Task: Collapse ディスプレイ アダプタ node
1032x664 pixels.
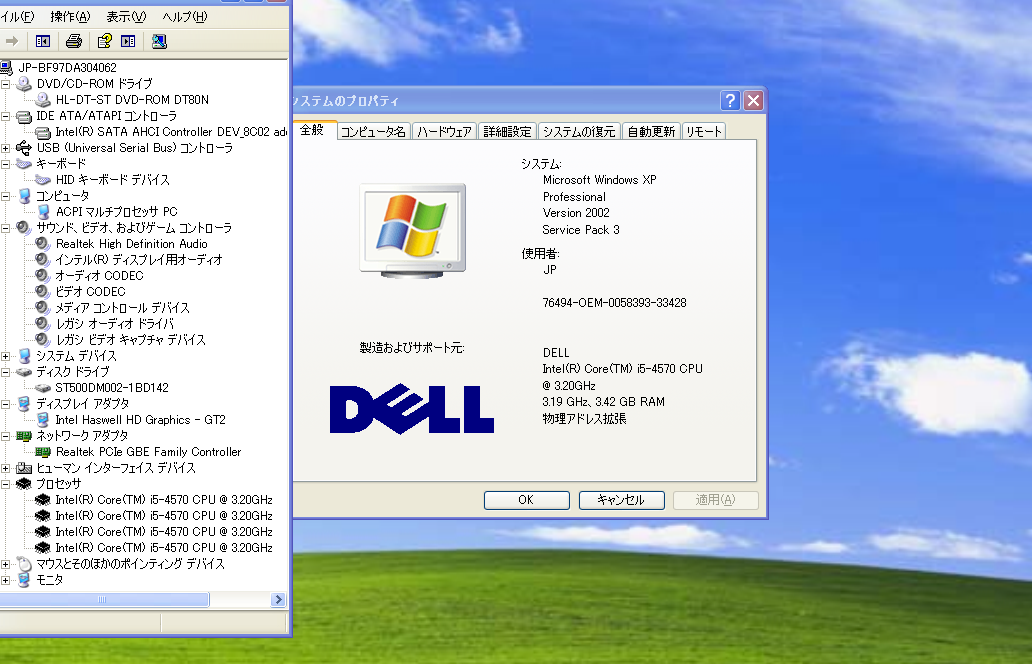Action: (x=5, y=404)
